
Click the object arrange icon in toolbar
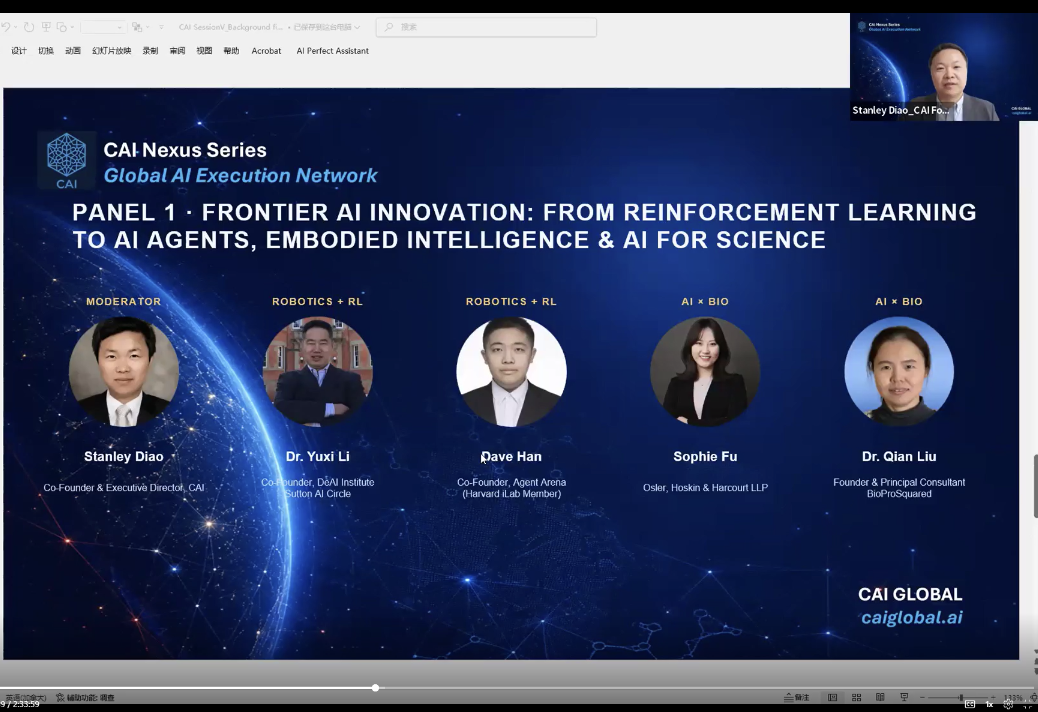[x=137, y=27]
